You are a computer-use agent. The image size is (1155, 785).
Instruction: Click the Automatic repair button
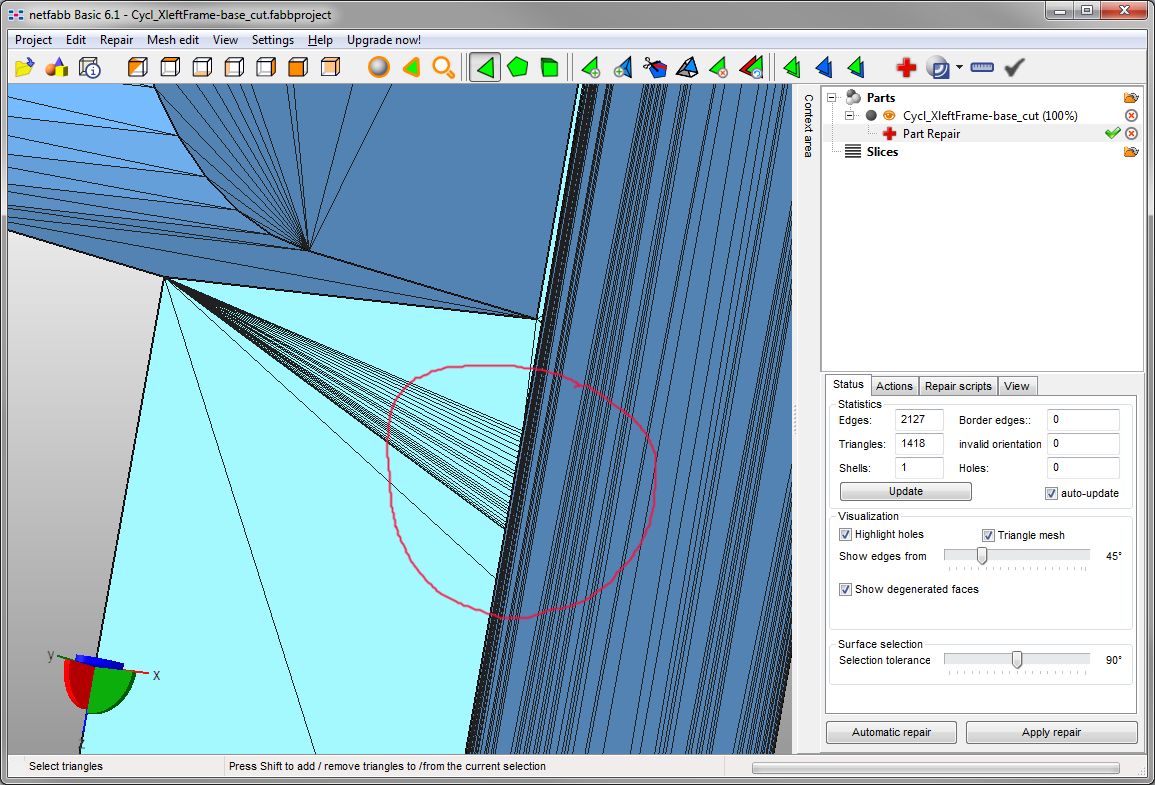coord(891,733)
